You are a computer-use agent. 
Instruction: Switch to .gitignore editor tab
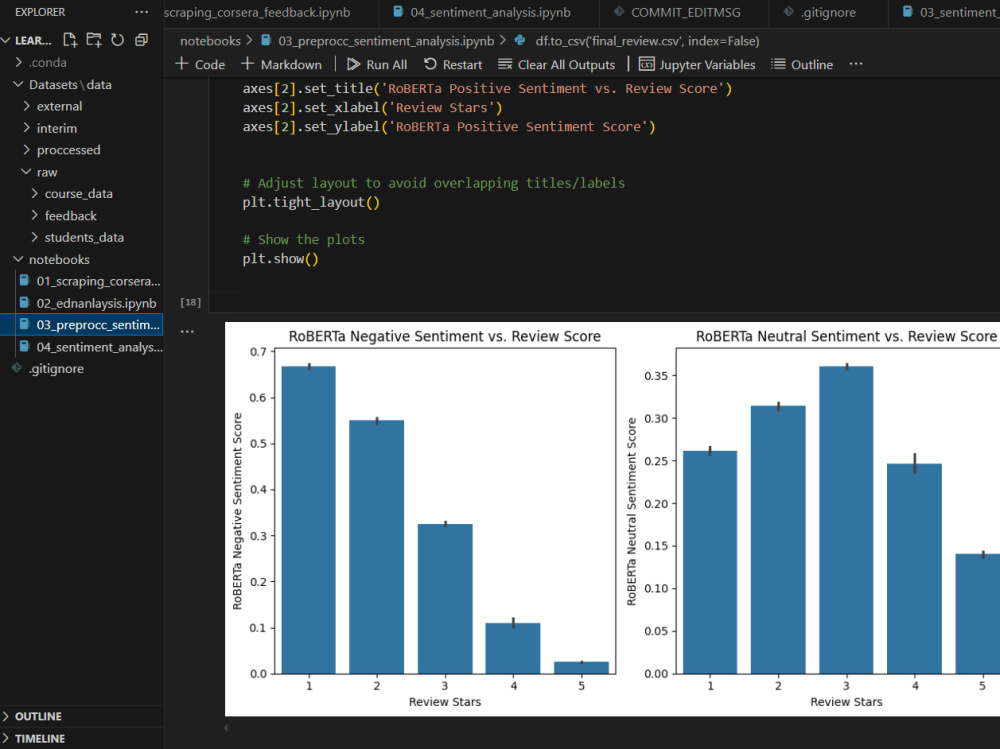point(828,12)
